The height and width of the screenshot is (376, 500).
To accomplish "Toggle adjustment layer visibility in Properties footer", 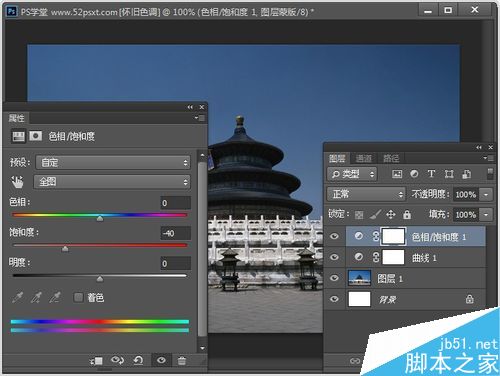I will click(161, 360).
